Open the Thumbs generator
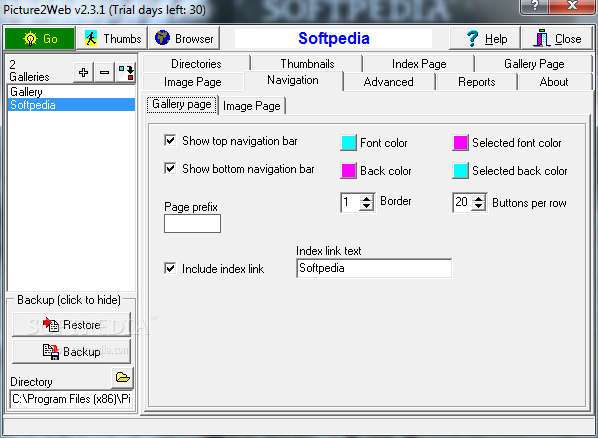Image resolution: width=598 pixels, height=438 pixels. coord(112,39)
